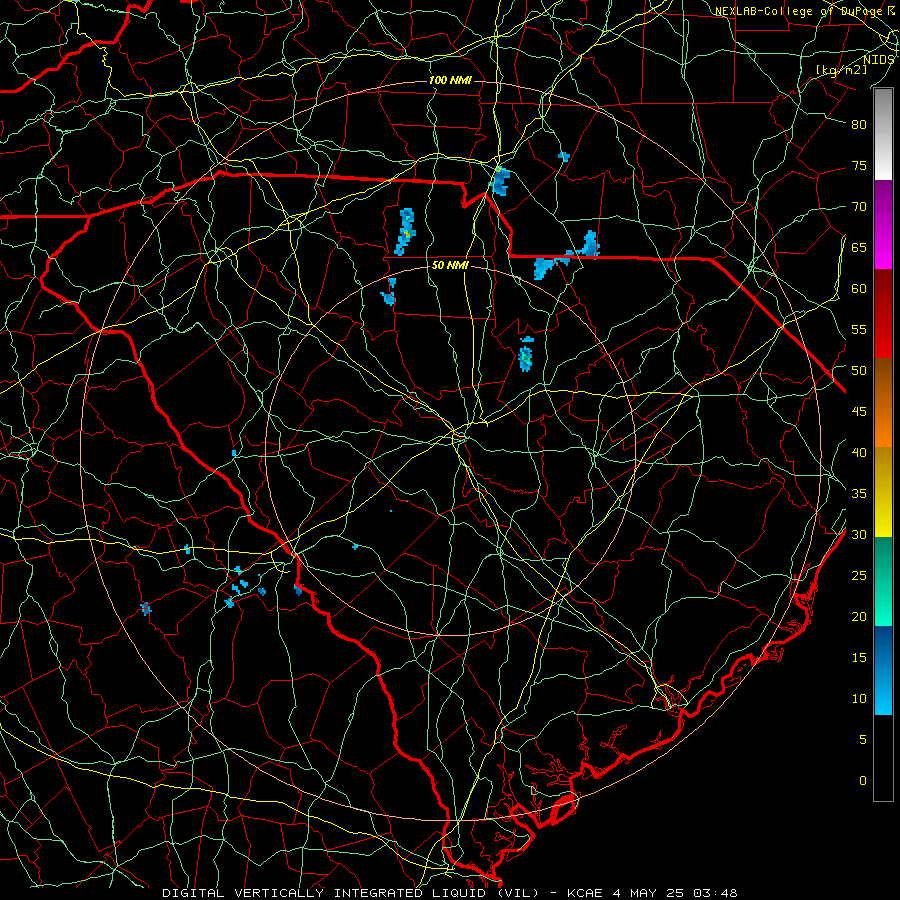Click the scale value "45"
This screenshot has width=900, height=900.
[859, 412]
